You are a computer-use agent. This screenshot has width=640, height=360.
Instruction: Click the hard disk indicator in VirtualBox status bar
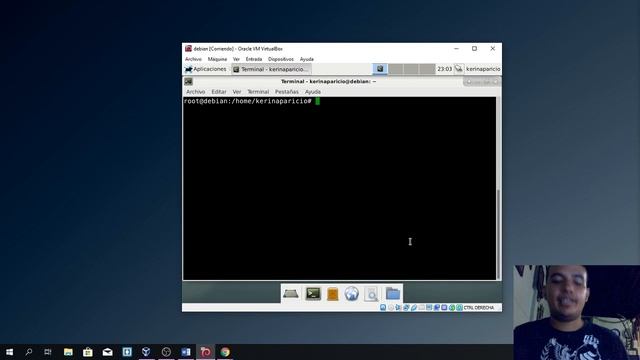(x=383, y=308)
